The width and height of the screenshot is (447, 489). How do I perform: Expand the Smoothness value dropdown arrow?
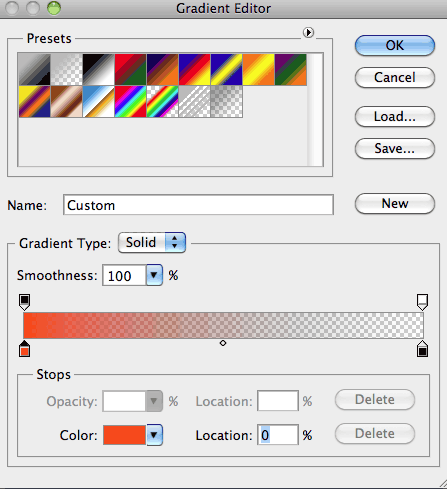[154, 275]
